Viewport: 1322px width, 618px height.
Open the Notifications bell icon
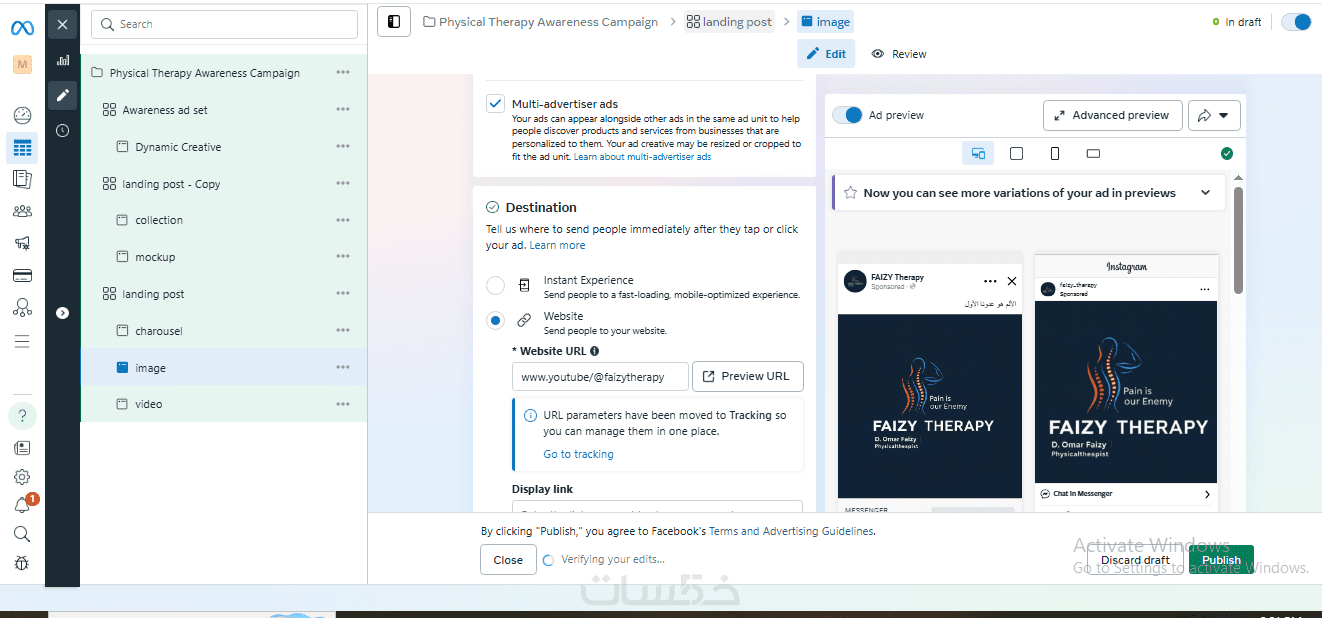pos(22,505)
